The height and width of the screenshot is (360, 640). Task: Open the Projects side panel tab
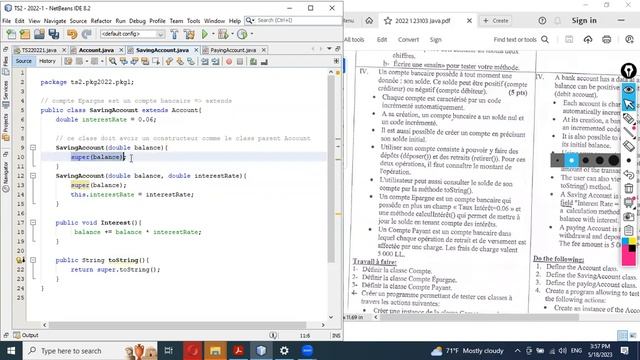tap(6, 127)
